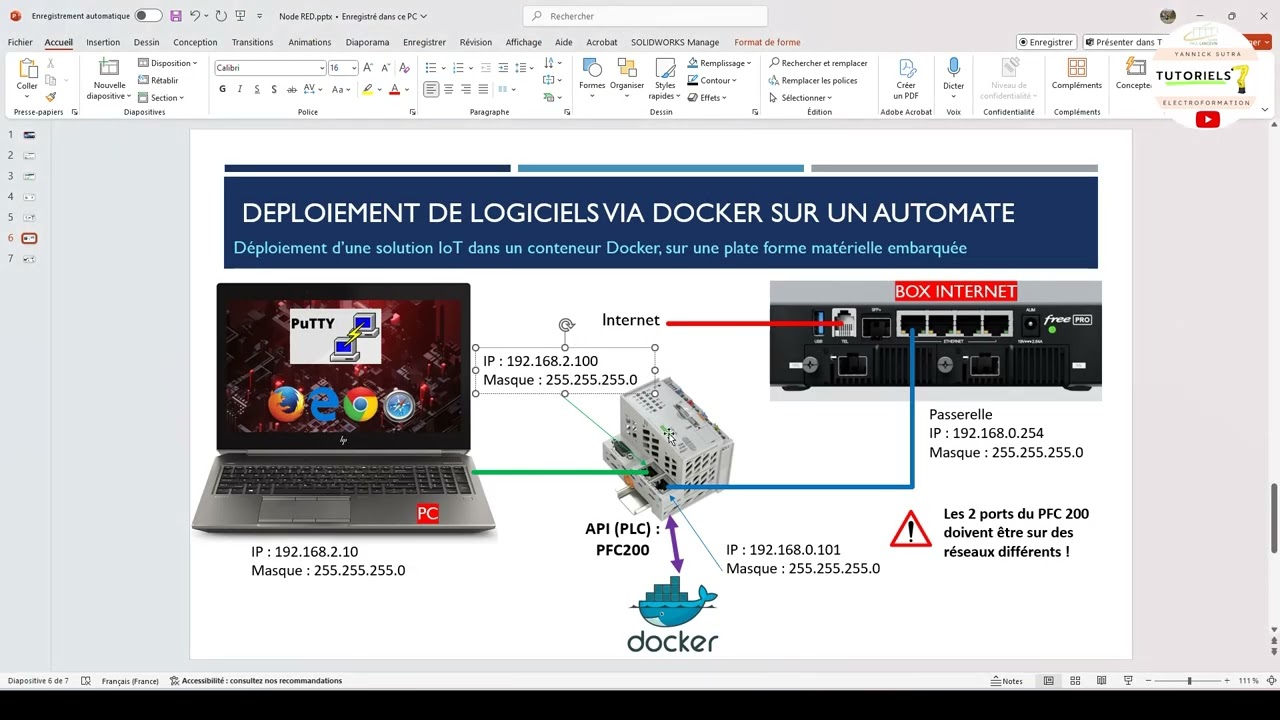
Task: Select slide 7 thumbnail in the slide panel
Action: (29, 259)
